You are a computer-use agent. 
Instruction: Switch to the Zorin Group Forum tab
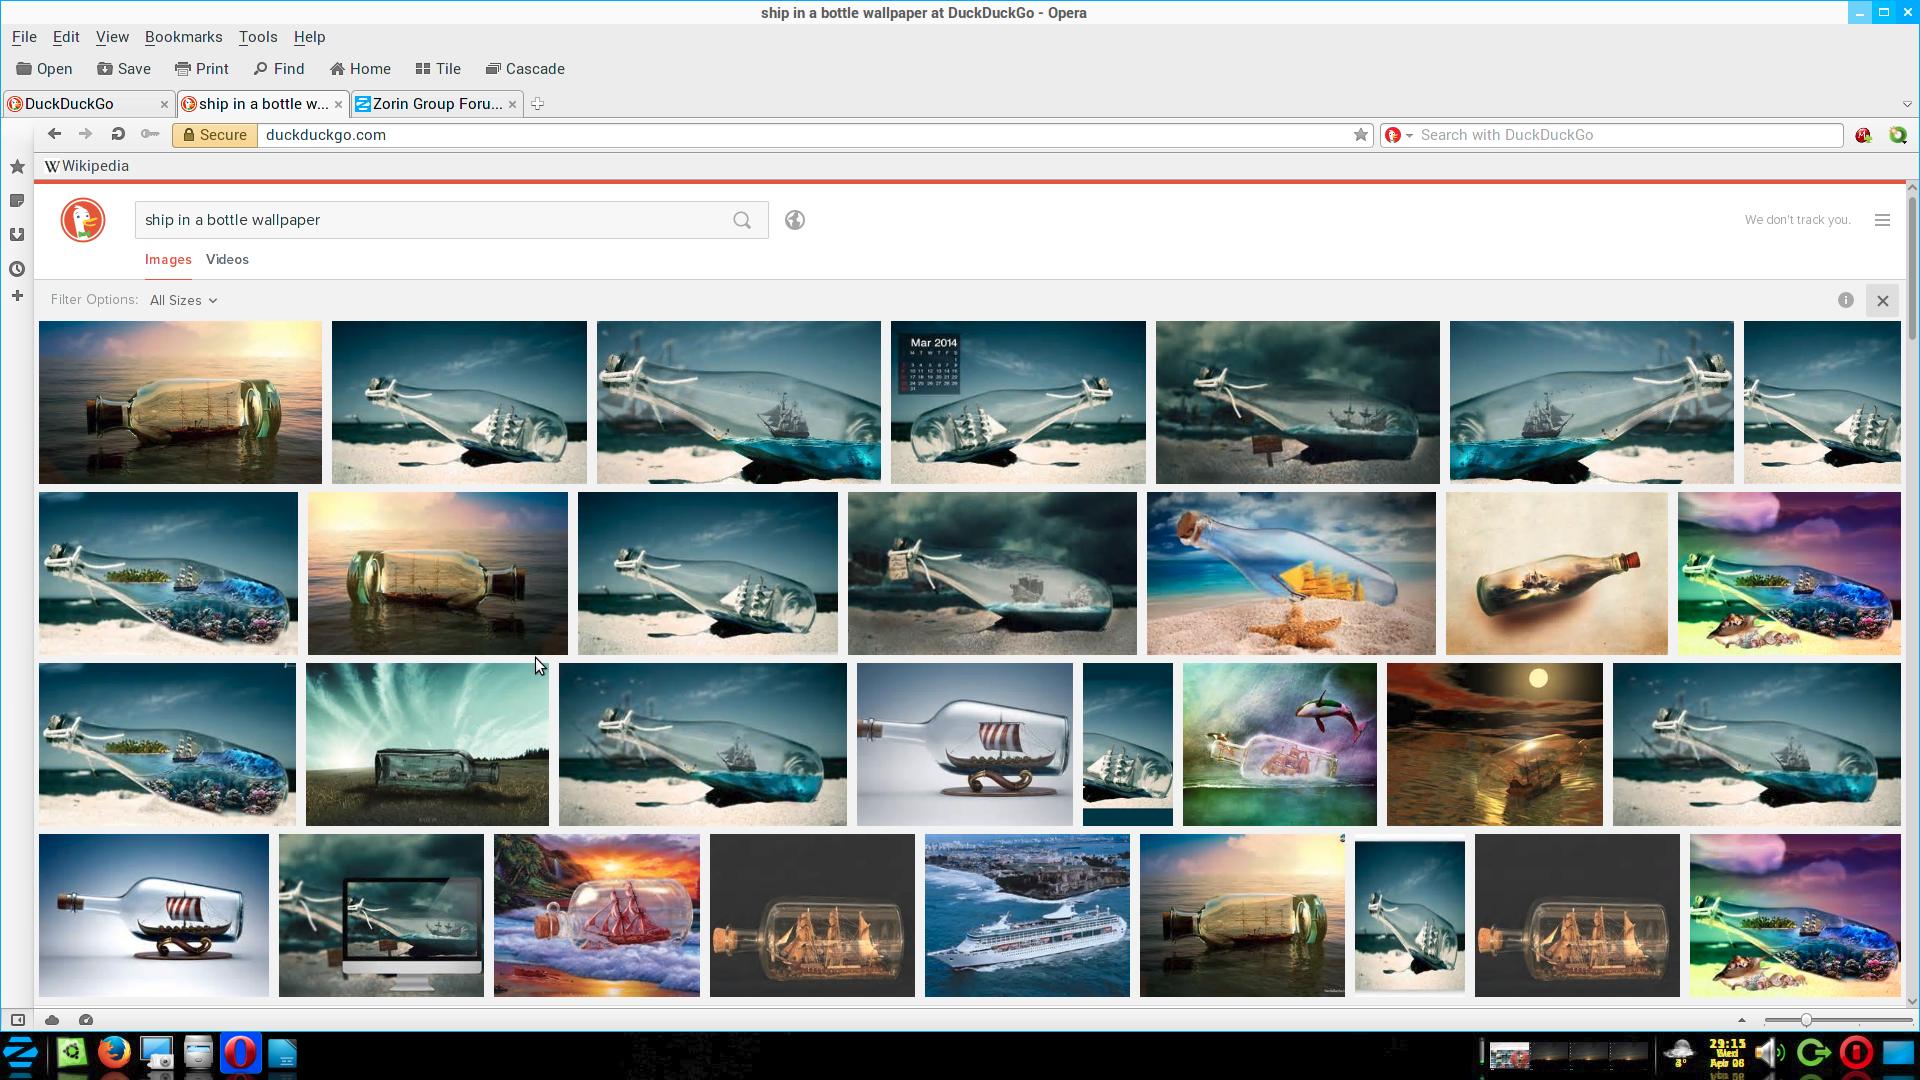435,104
